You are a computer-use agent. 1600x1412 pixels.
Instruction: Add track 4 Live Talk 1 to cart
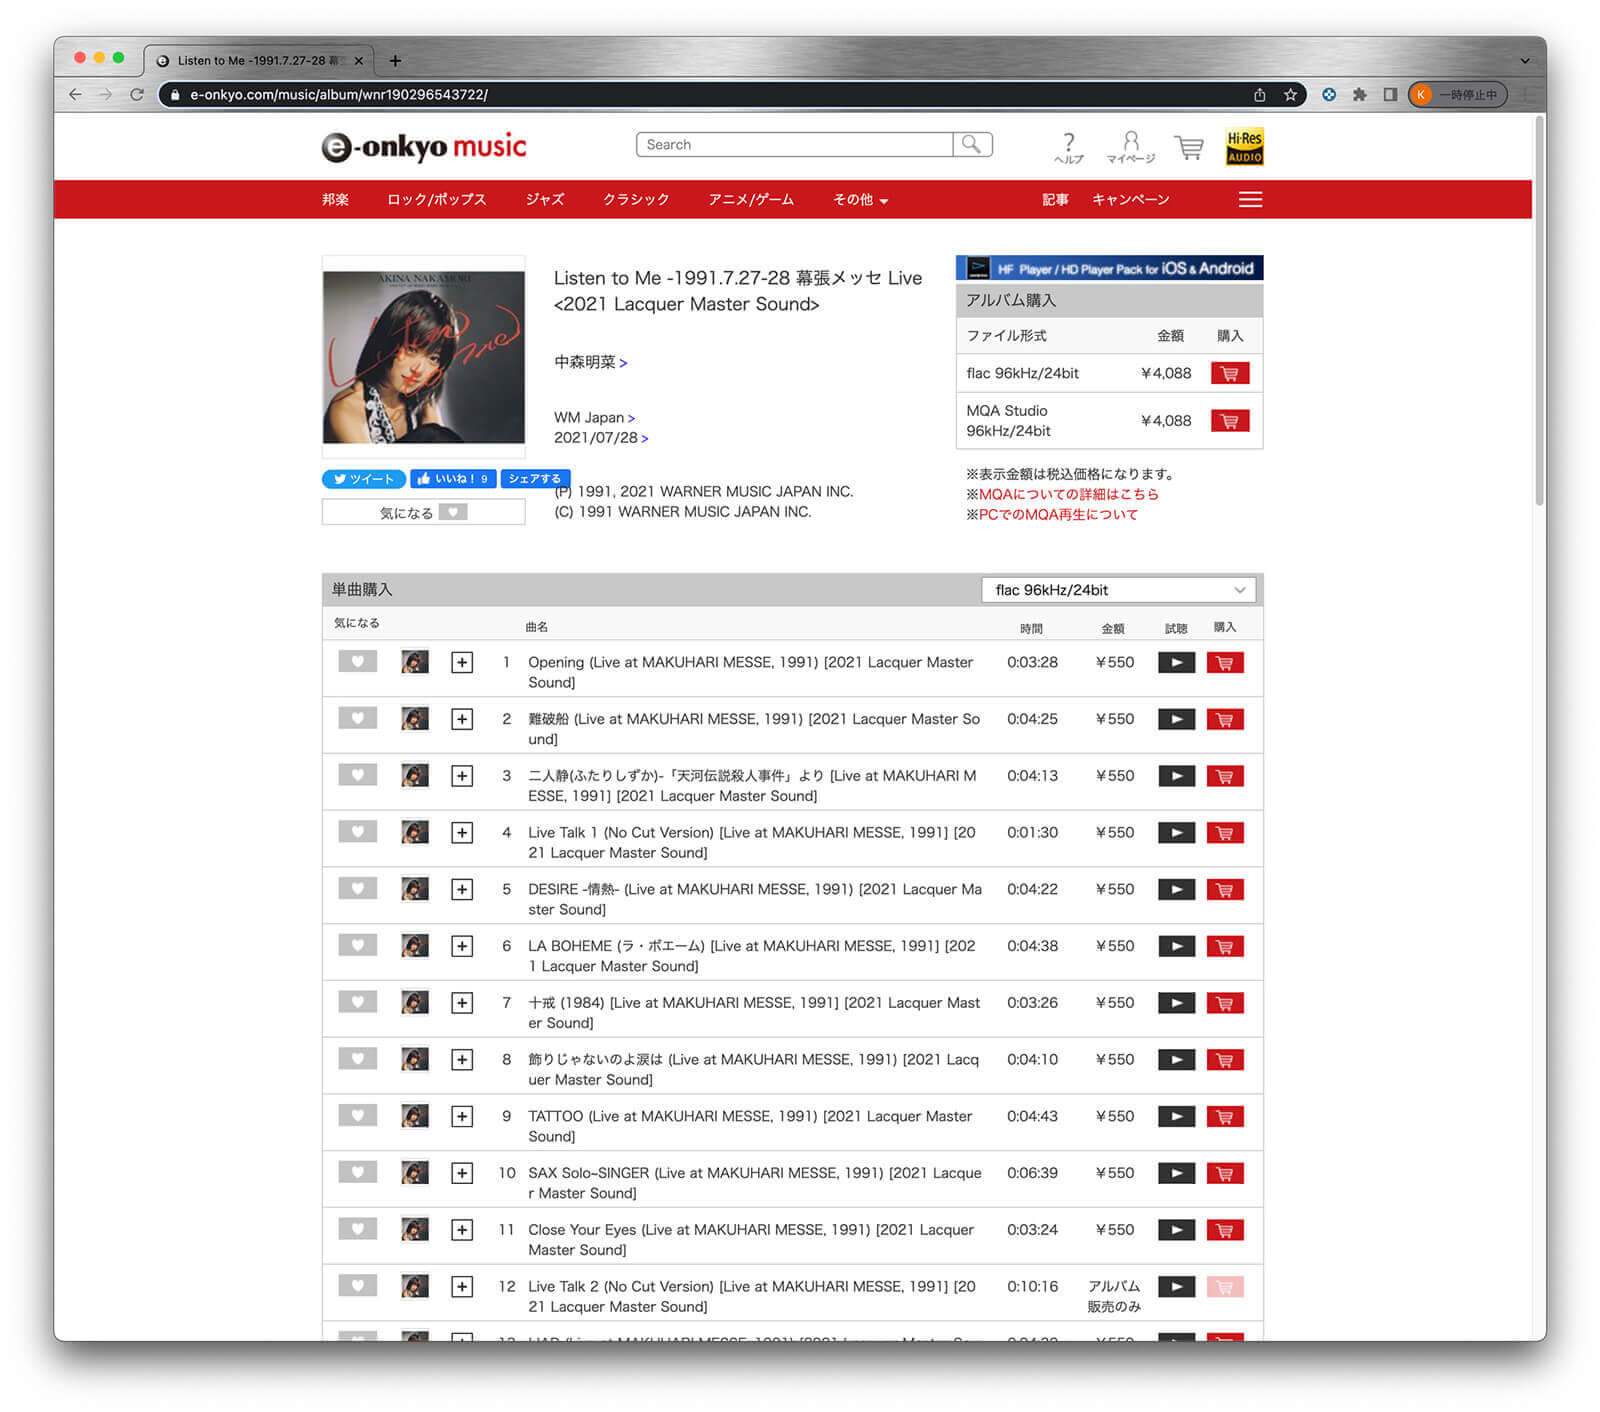point(1225,832)
